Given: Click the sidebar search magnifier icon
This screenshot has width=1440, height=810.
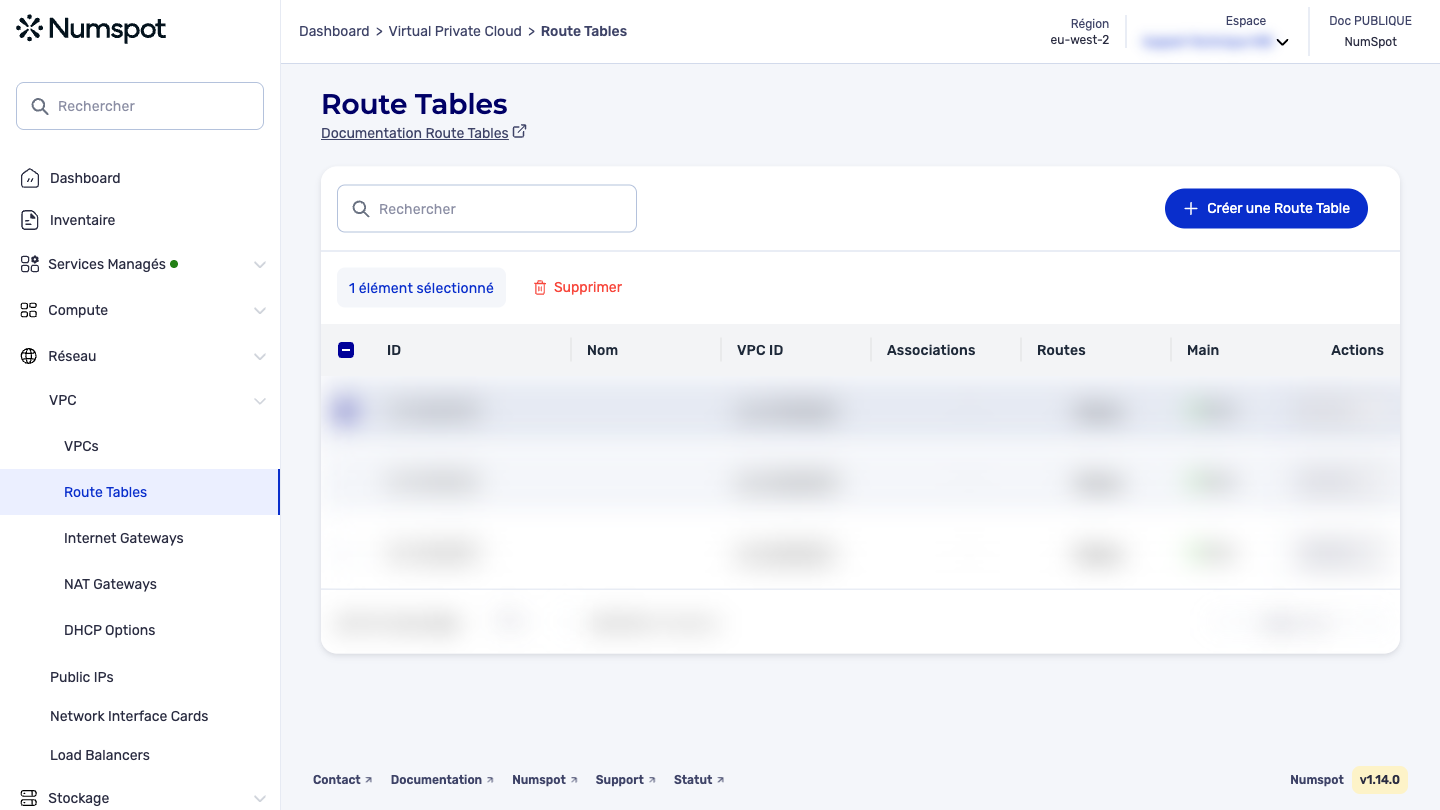Looking at the screenshot, I should pyautogui.click(x=40, y=106).
